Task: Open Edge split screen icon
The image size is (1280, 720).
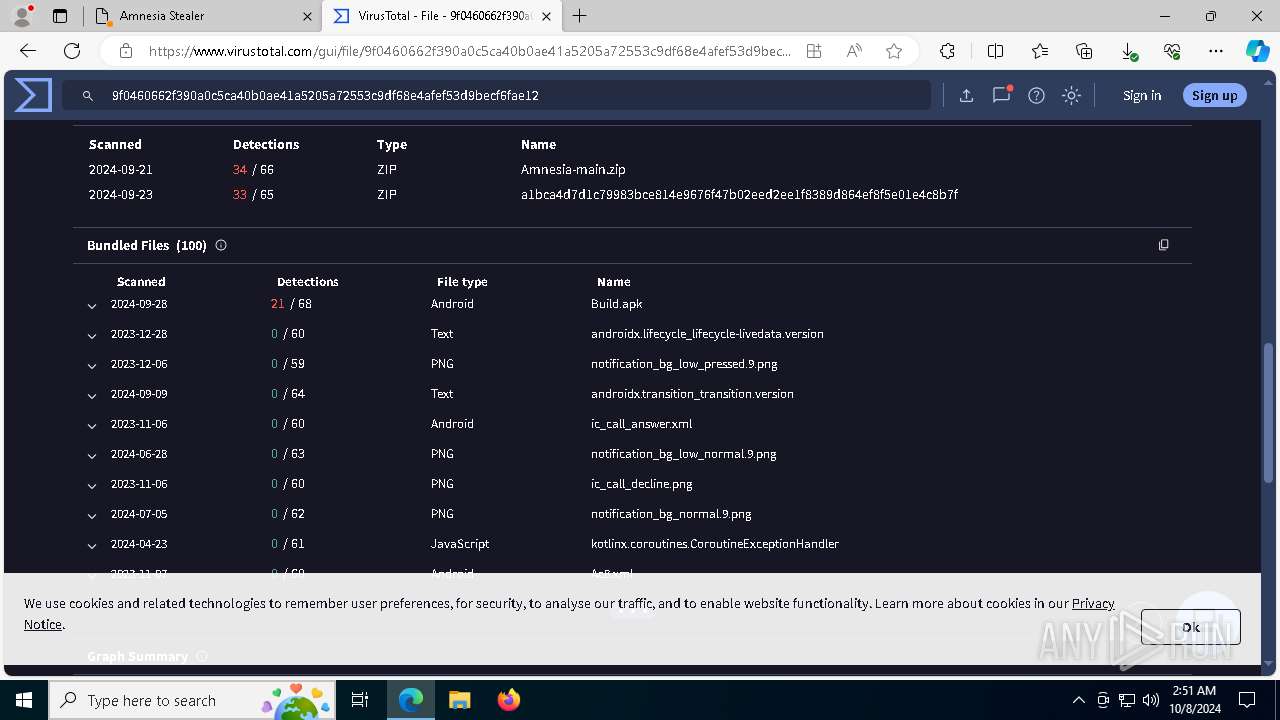Action: point(995,51)
